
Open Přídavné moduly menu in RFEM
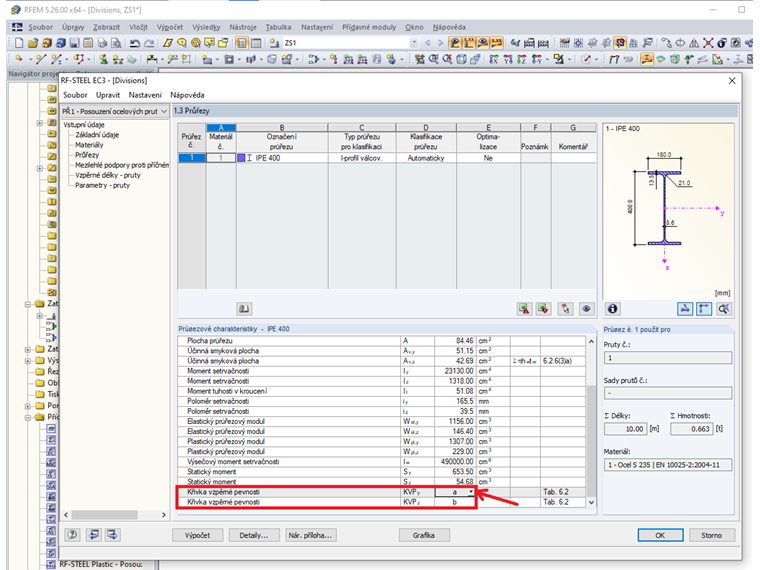tap(369, 27)
